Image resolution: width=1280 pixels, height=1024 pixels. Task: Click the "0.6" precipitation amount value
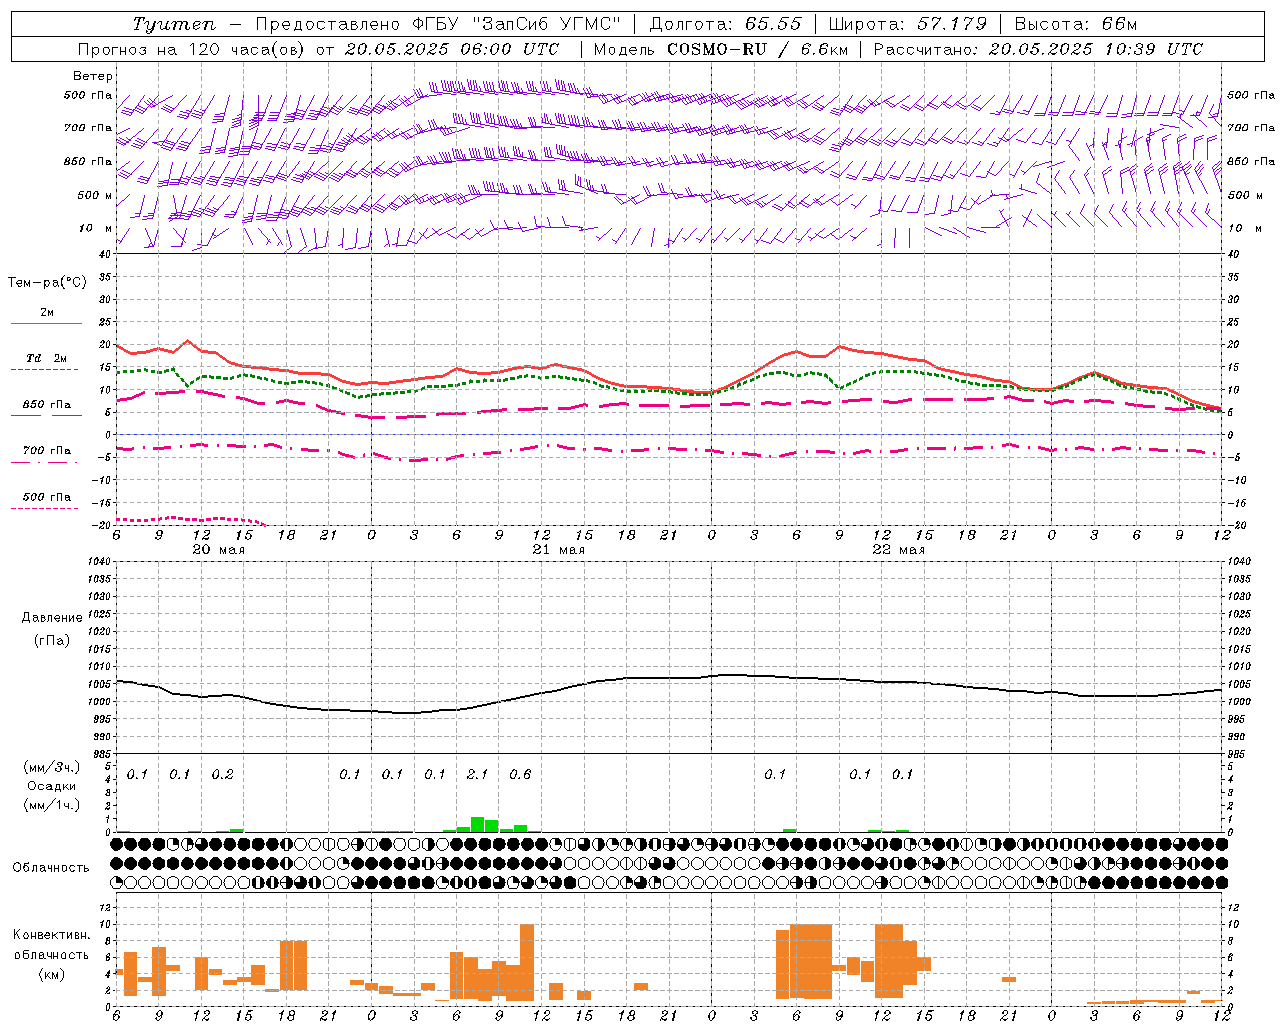[x=520, y=774]
